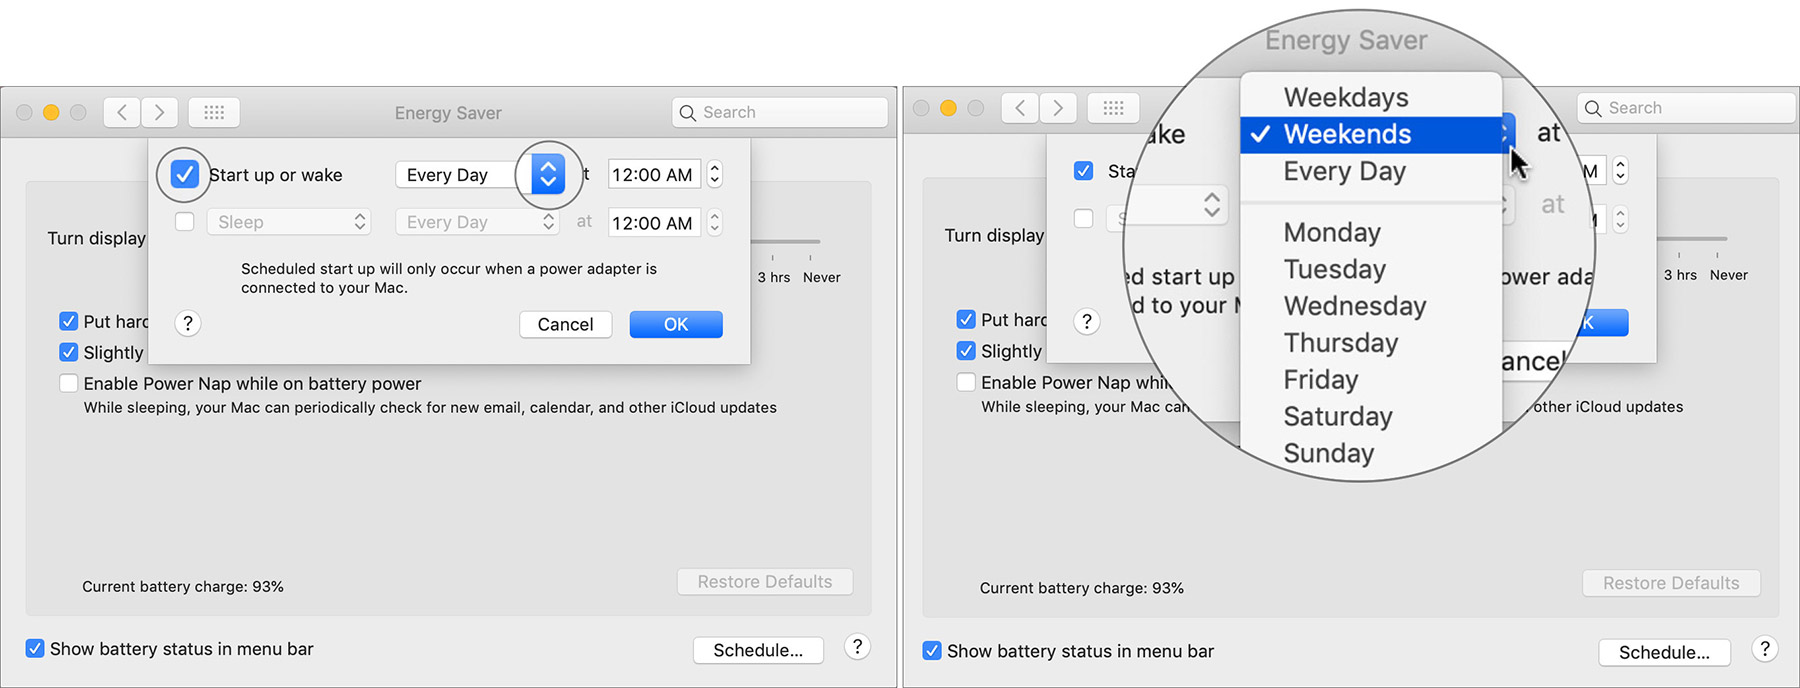This screenshot has height=688, width=1800.
Task: Click the 12:00 AM field for Start up
Action: pos(652,175)
